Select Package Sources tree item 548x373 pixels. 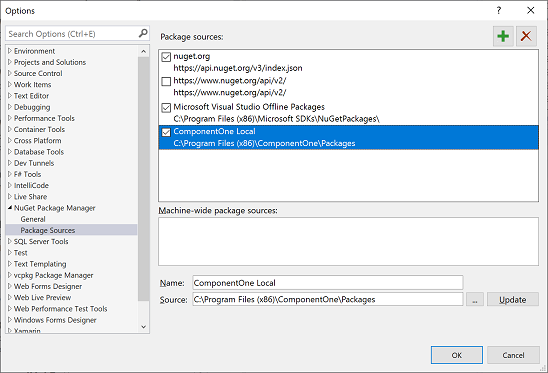pyautogui.click(x=48, y=230)
